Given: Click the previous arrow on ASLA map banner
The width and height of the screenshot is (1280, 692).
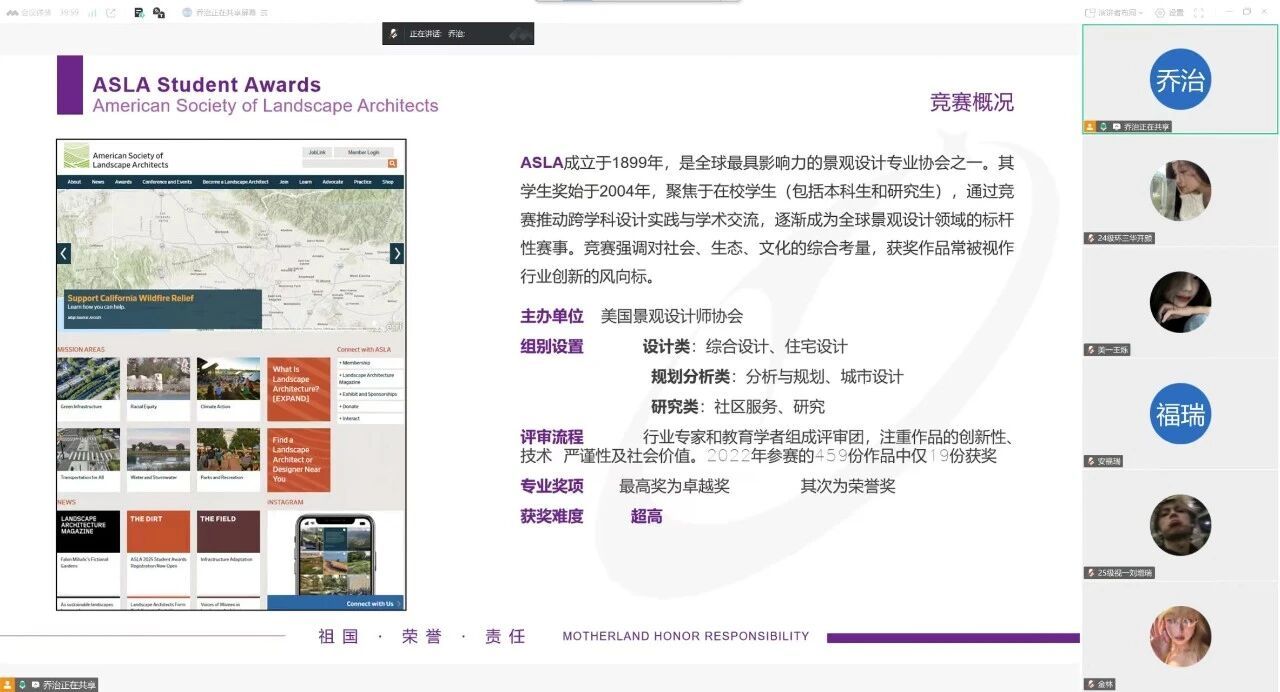Looking at the screenshot, I should pos(64,254).
